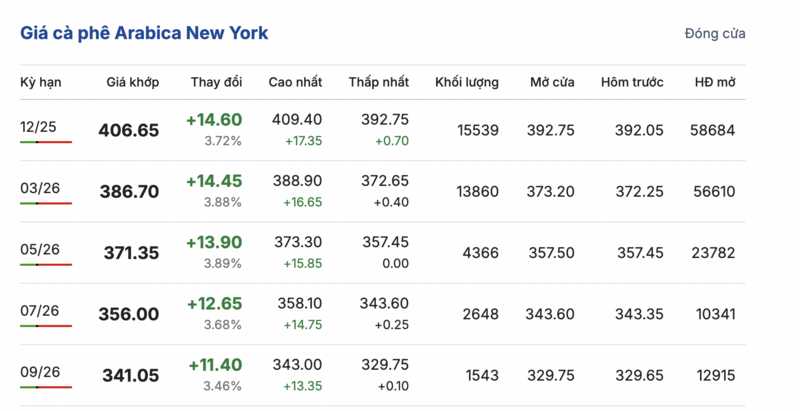Sort by the "Kỳ hạn" column header
Viewport: 800px width, 411px height.
click(41, 82)
